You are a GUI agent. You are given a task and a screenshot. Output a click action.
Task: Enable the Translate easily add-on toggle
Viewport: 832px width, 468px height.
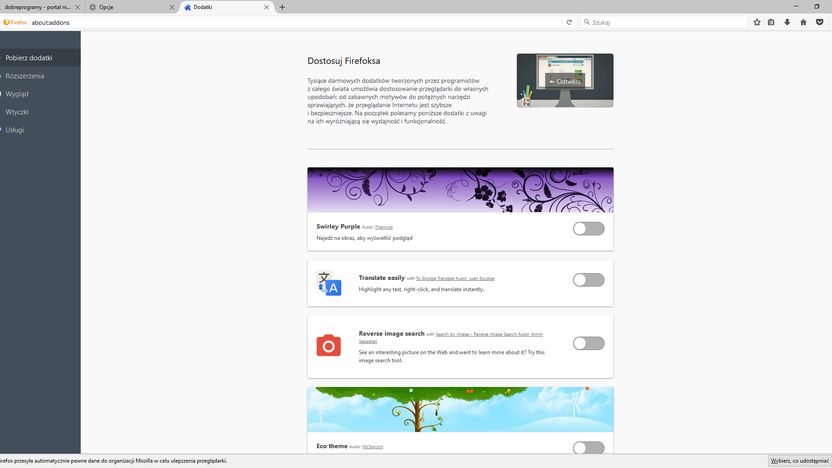[x=588, y=280]
